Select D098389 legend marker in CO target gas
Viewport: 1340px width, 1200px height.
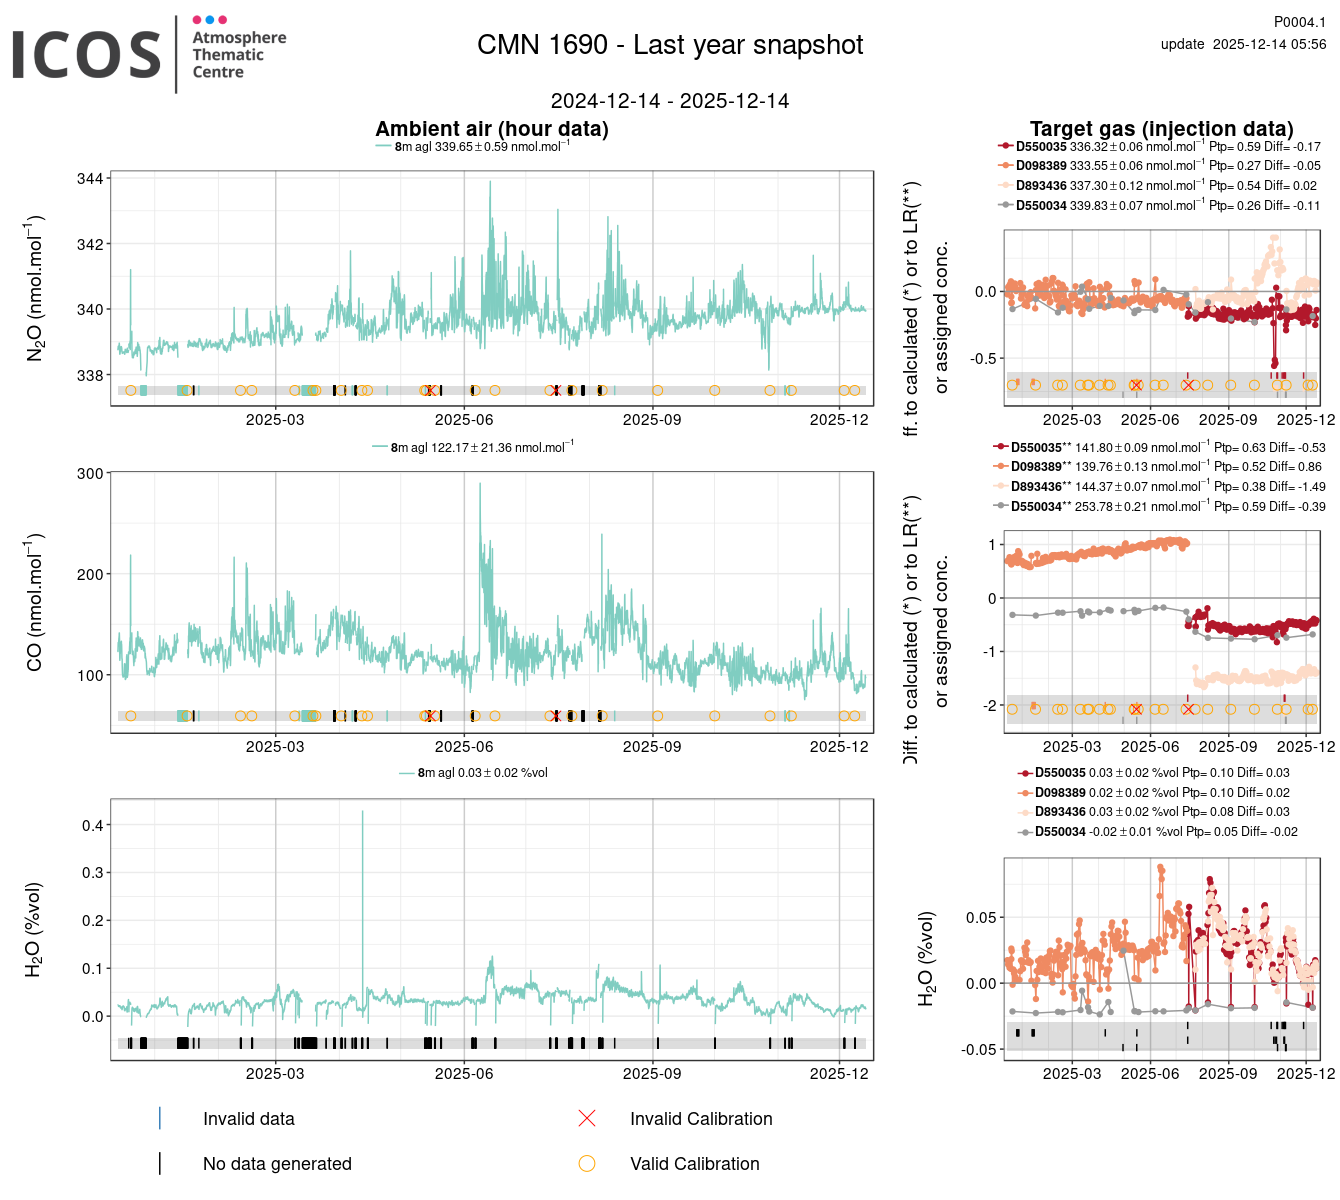tap(1001, 467)
